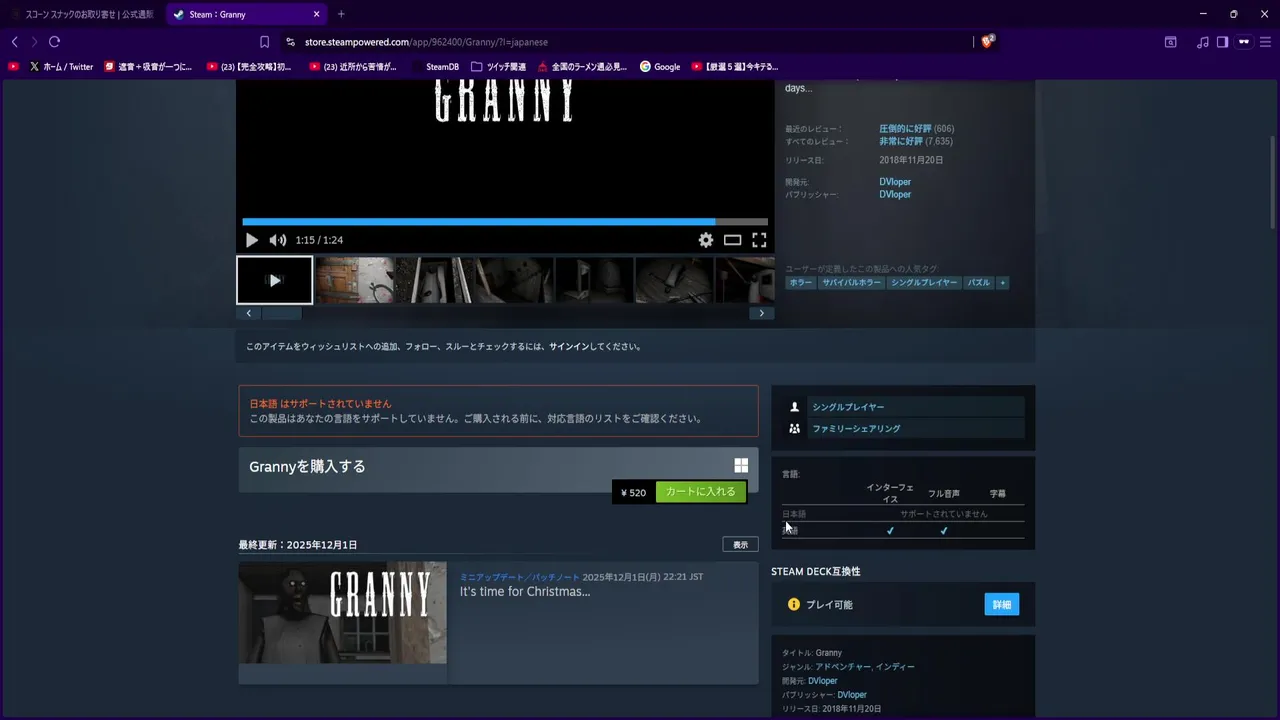The height and width of the screenshot is (720, 1280).
Task: Click the full audio checkmark in language table
Action: point(943,531)
